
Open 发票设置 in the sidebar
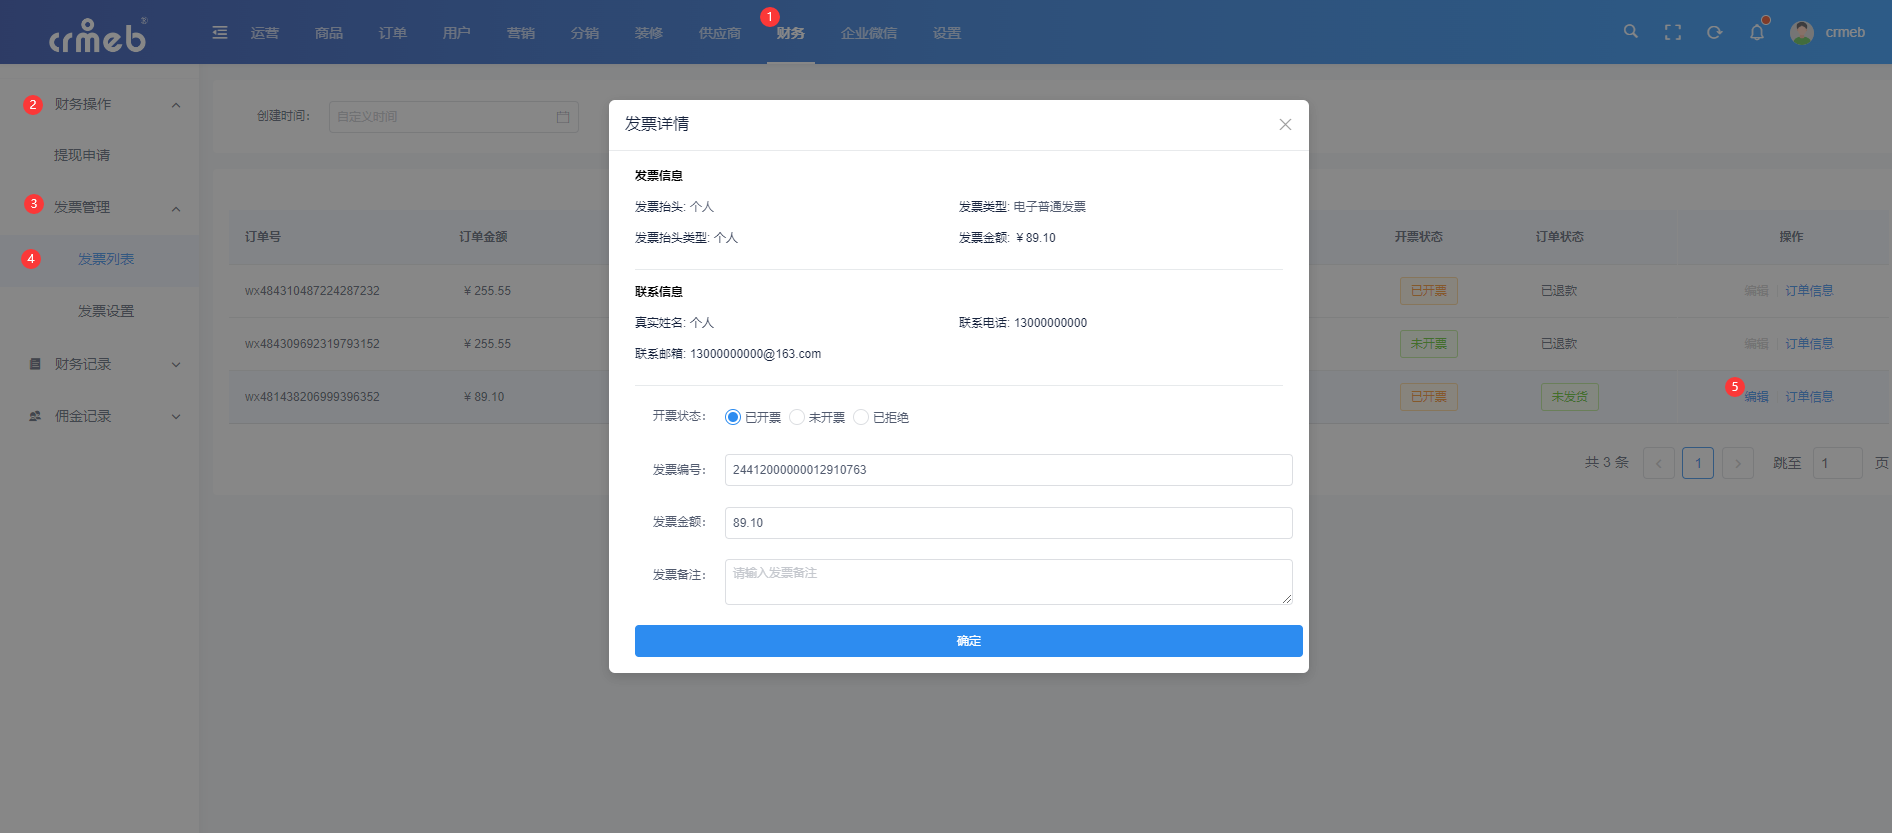(x=106, y=311)
